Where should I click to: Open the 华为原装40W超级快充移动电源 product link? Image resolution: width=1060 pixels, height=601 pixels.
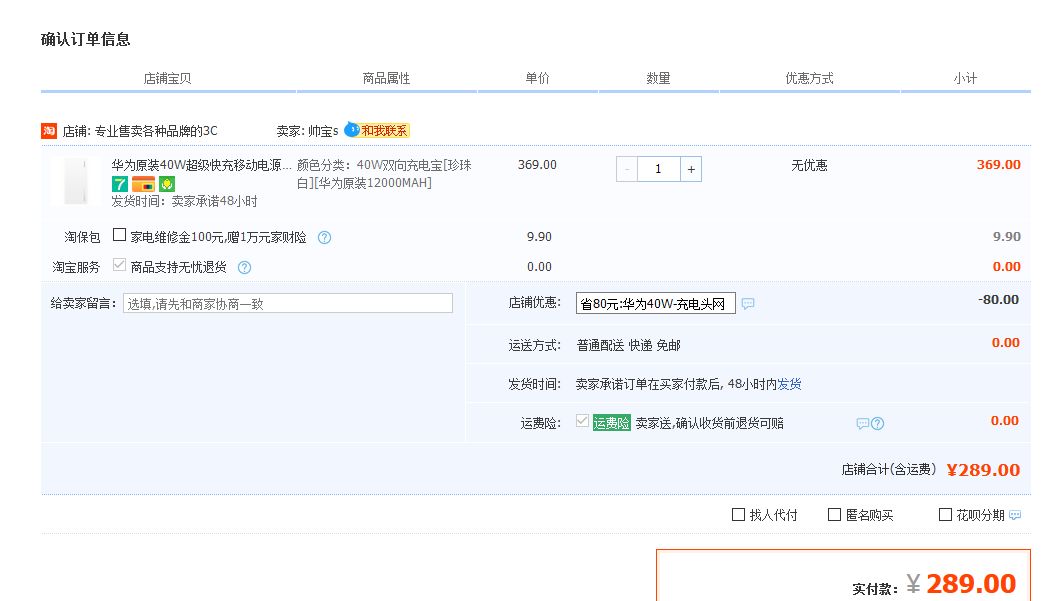click(x=201, y=165)
